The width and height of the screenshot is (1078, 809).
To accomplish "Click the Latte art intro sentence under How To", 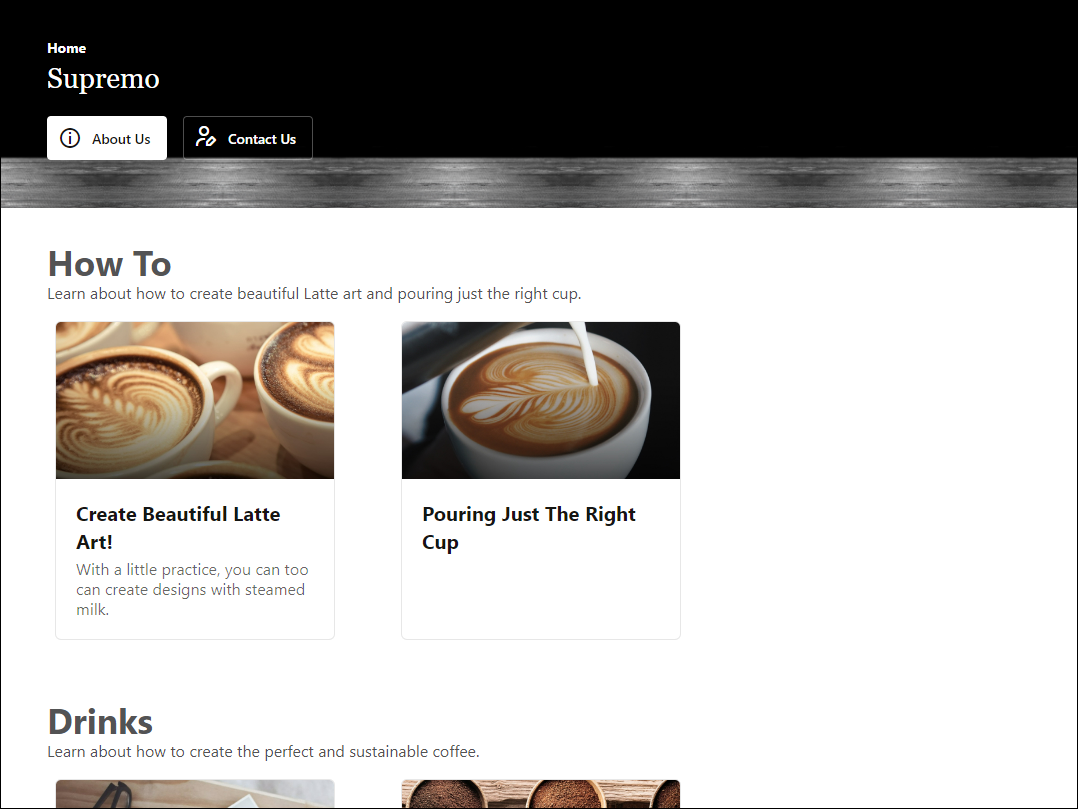I will 314,293.
